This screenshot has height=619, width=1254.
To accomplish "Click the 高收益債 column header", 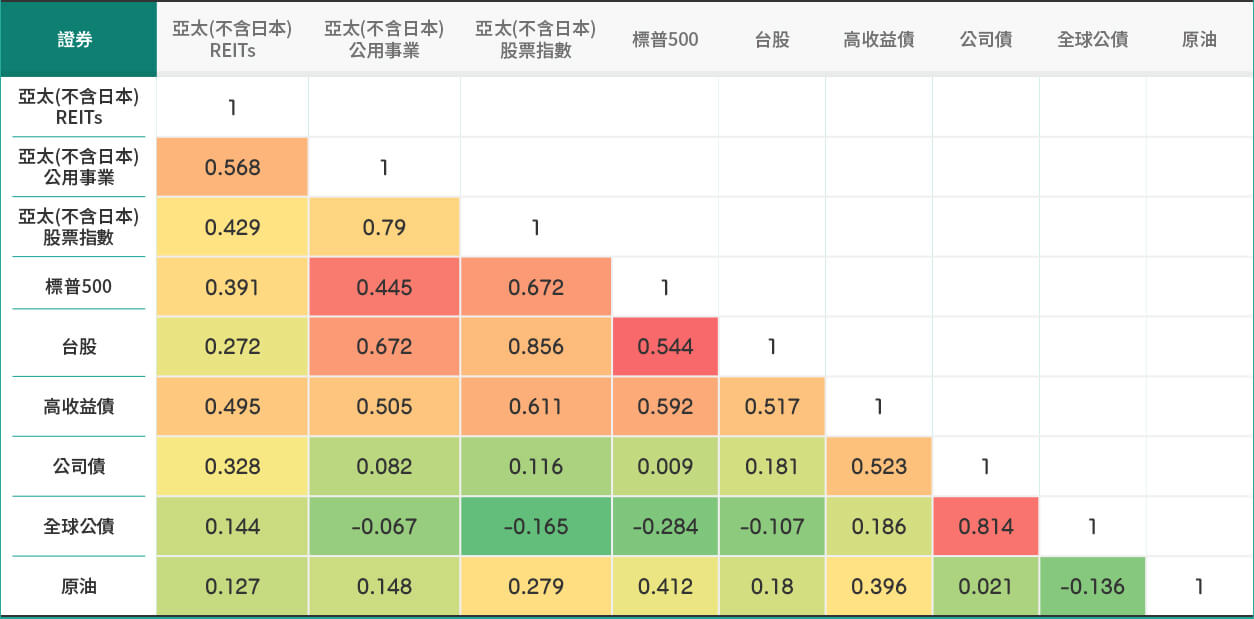I will tap(879, 40).
